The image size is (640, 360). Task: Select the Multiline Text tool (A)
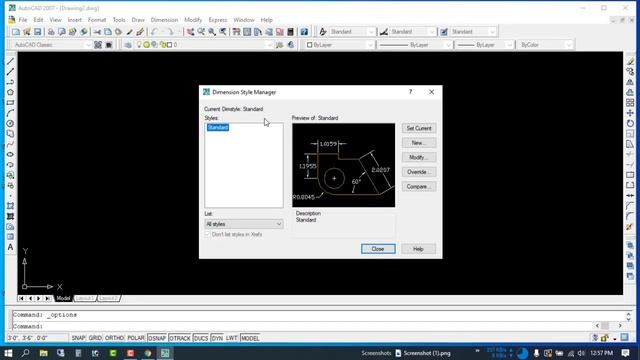tap(10, 247)
